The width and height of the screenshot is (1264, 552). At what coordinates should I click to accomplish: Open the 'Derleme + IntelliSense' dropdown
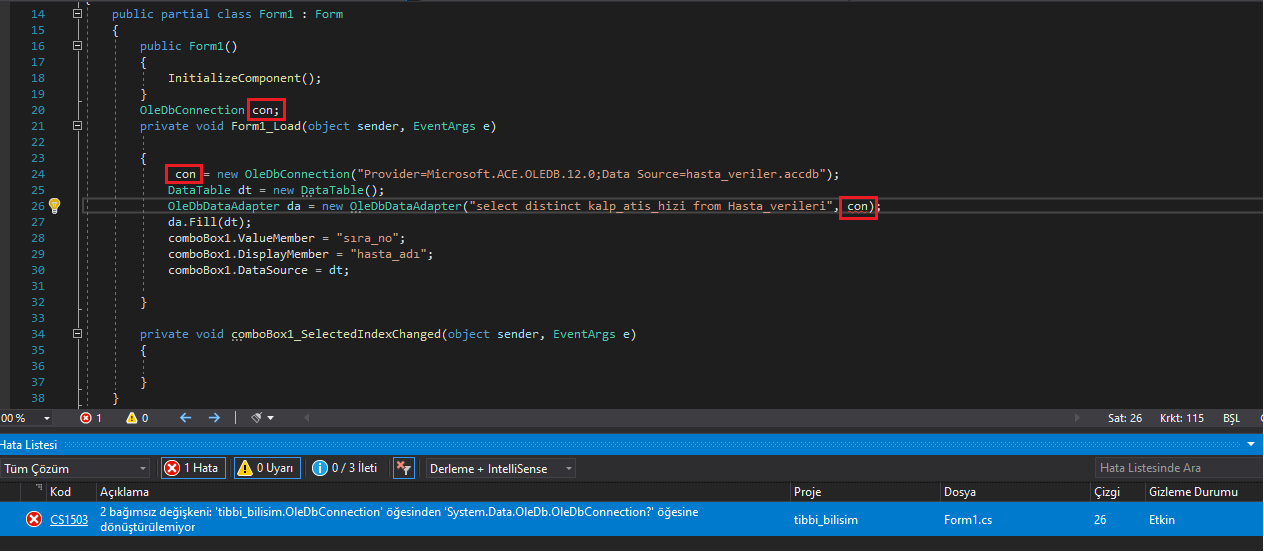click(x=500, y=468)
